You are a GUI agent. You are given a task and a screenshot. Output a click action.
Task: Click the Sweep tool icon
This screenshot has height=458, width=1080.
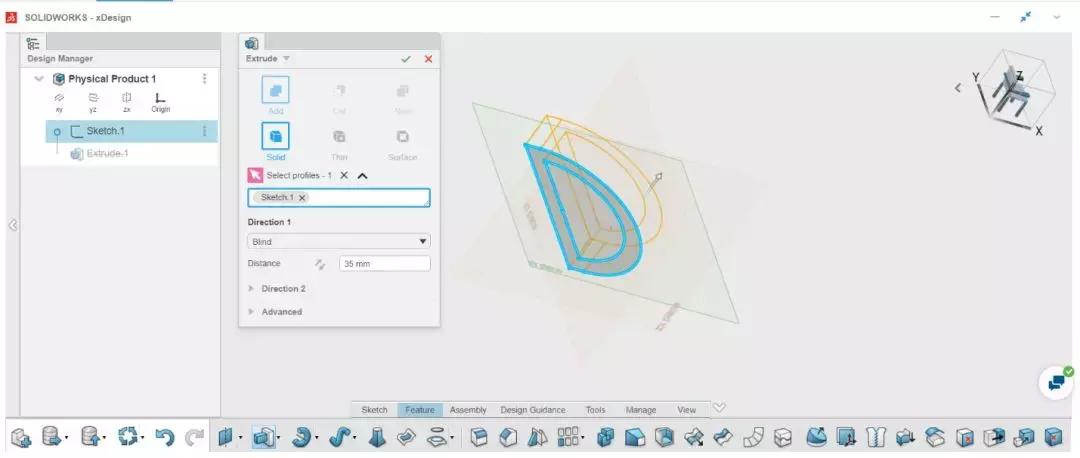click(340, 437)
